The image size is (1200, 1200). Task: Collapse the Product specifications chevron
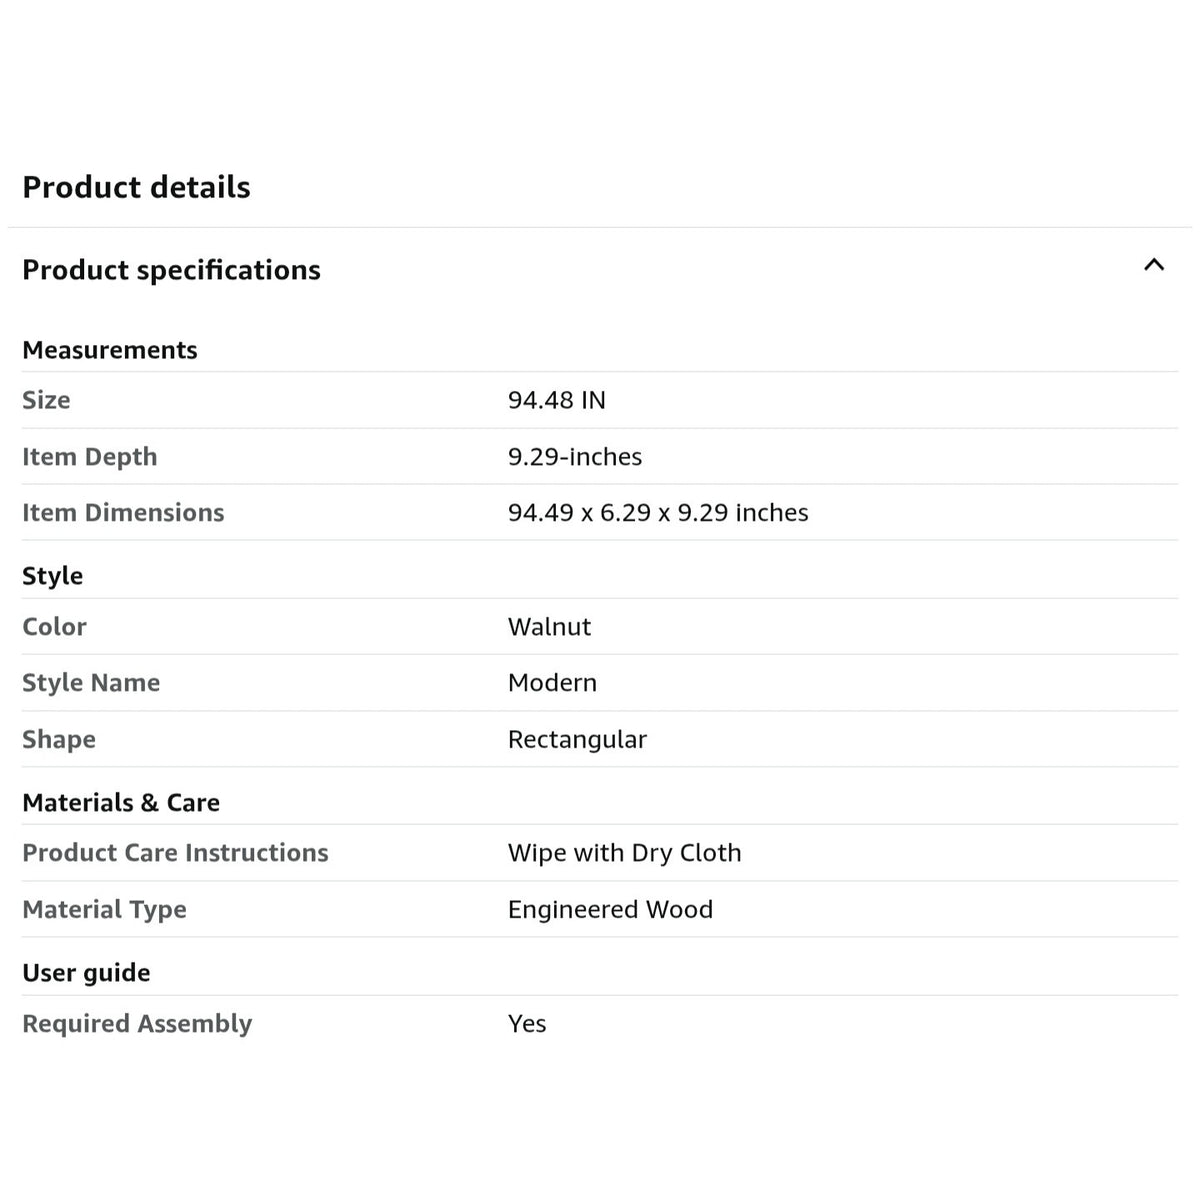coord(1154,265)
